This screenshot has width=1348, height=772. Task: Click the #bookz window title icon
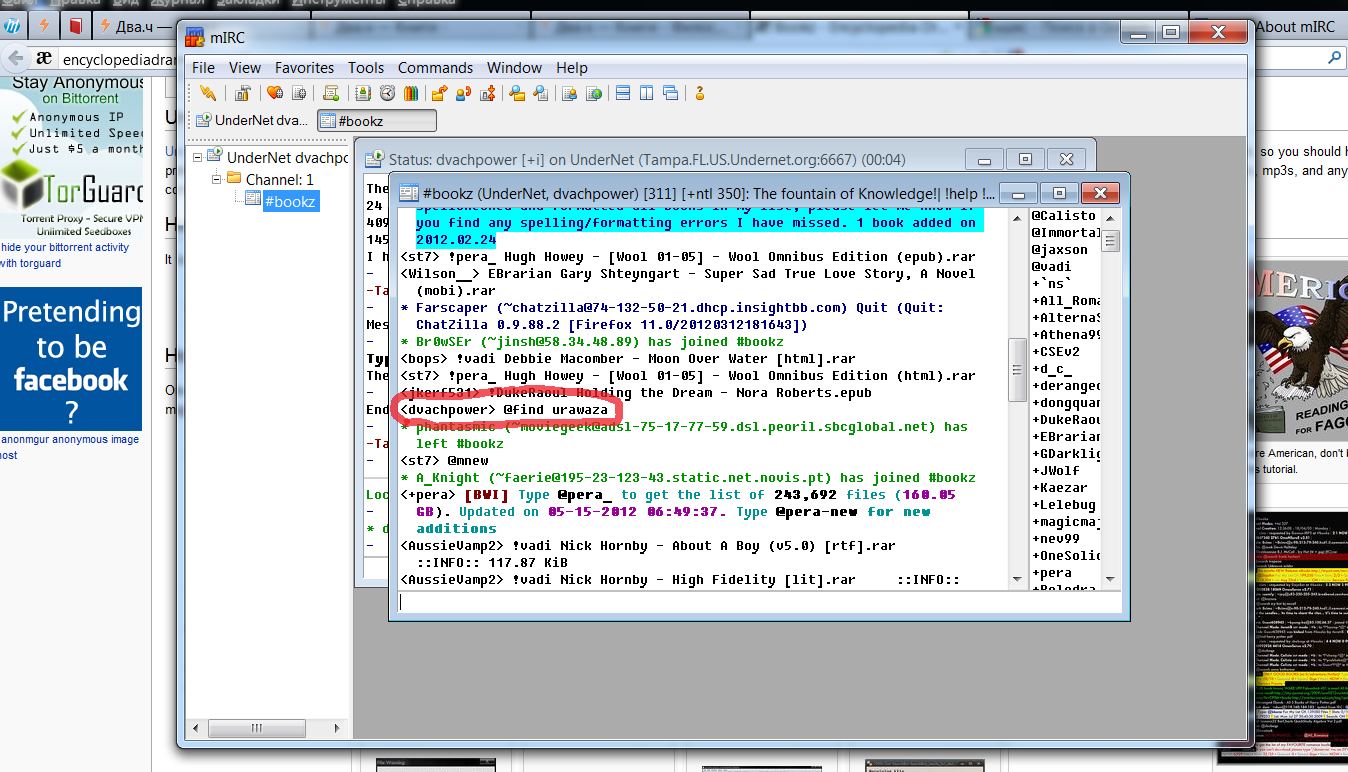coord(410,192)
